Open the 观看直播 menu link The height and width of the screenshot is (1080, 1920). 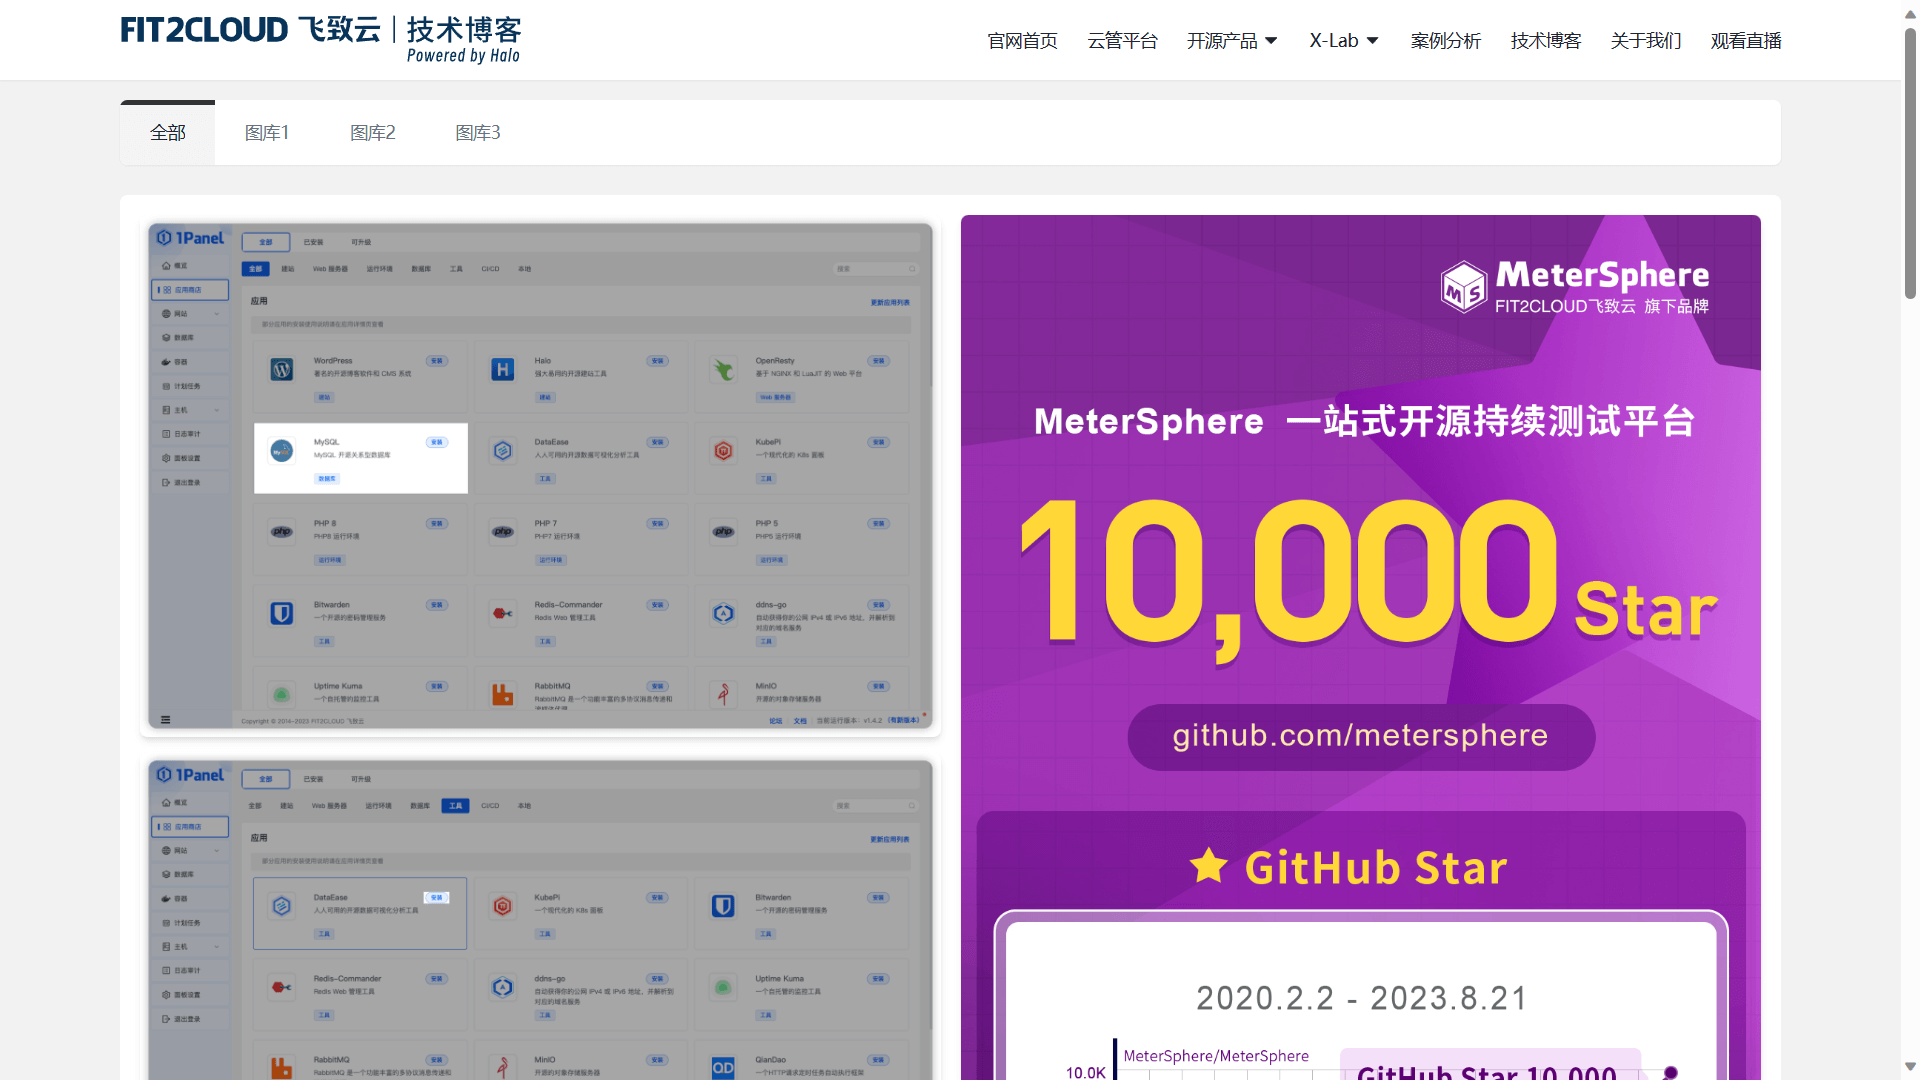tap(1745, 41)
